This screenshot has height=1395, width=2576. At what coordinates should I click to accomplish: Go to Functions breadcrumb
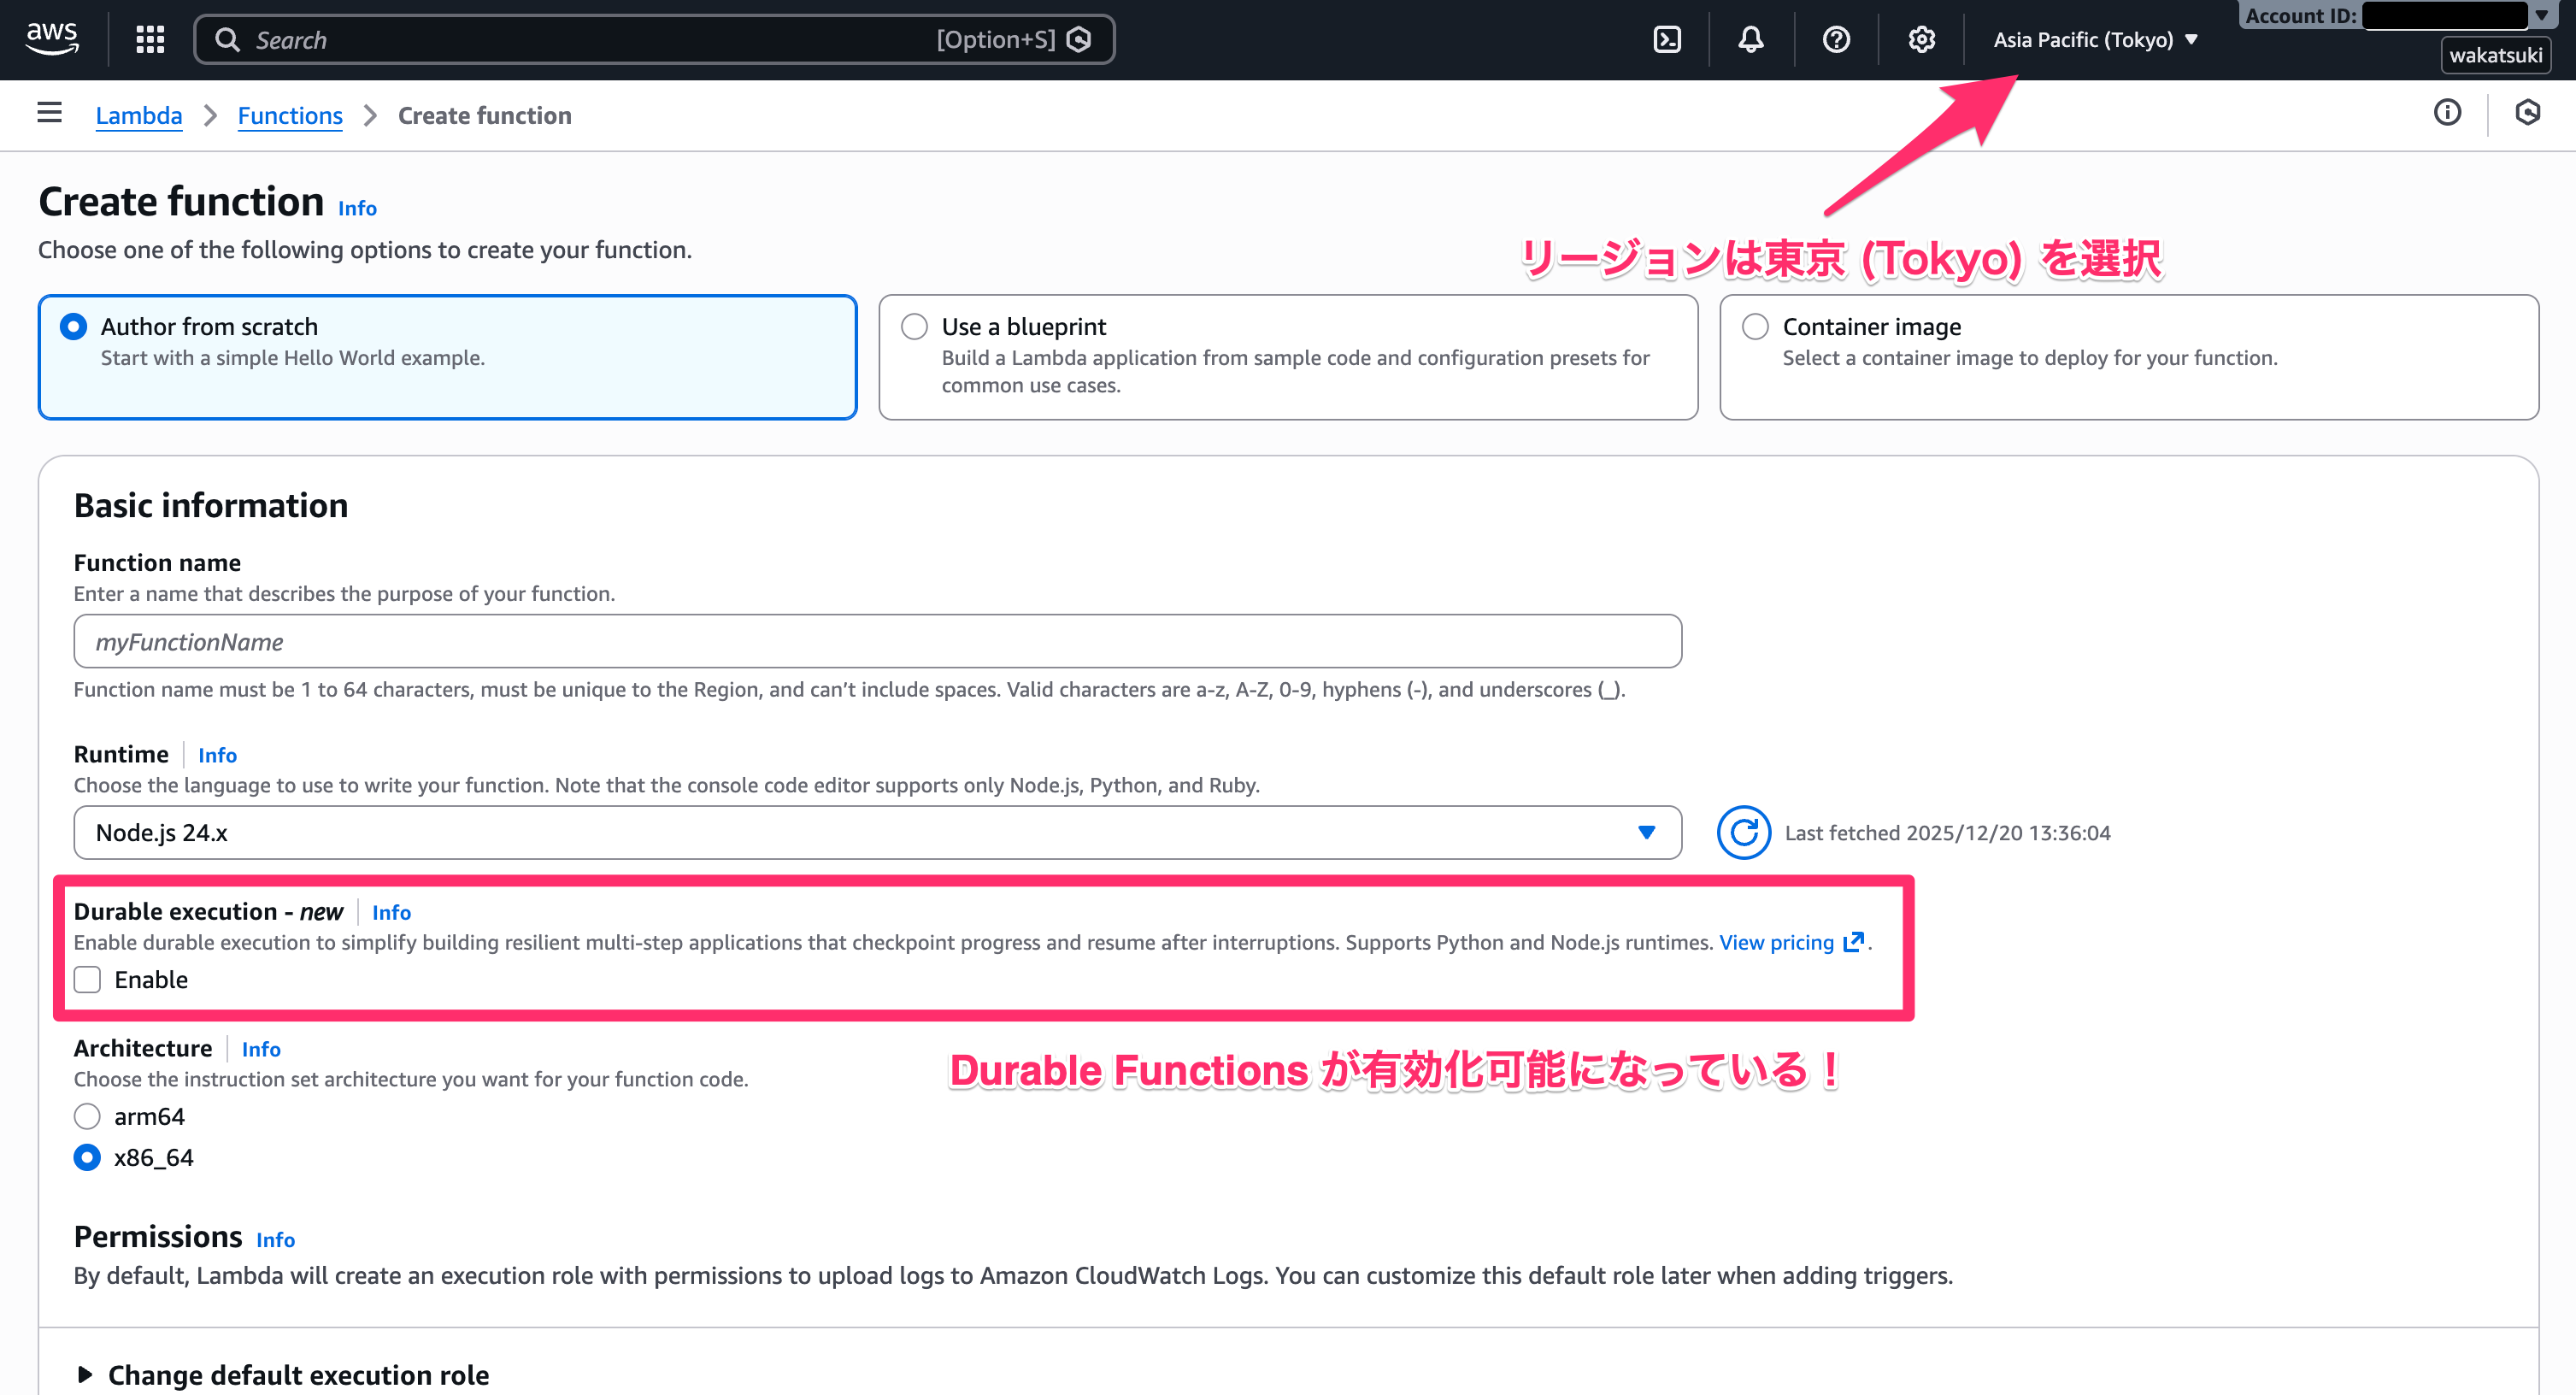coord(290,116)
